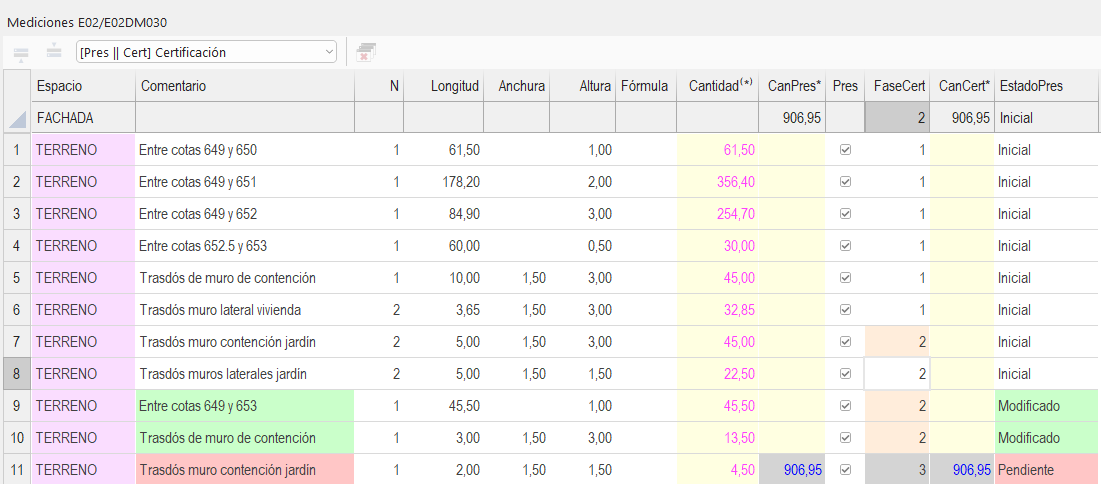
Task: Toggle the Pres checkbox in row 11
Action: tap(845, 469)
